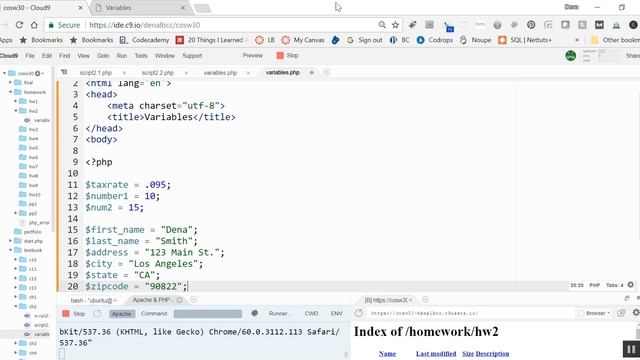Reload the Chrome page
This screenshot has height=360, width=640.
(19, 25)
